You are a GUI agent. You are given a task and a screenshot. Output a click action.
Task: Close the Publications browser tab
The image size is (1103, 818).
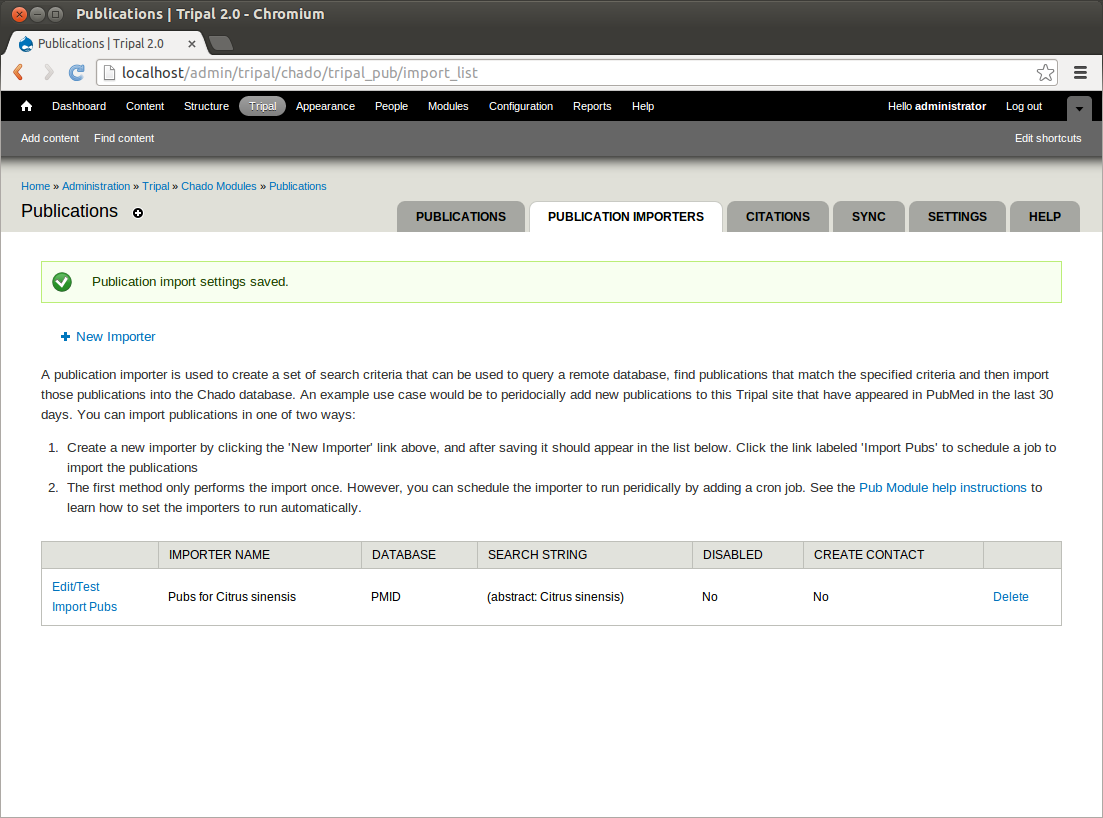tap(192, 44)
